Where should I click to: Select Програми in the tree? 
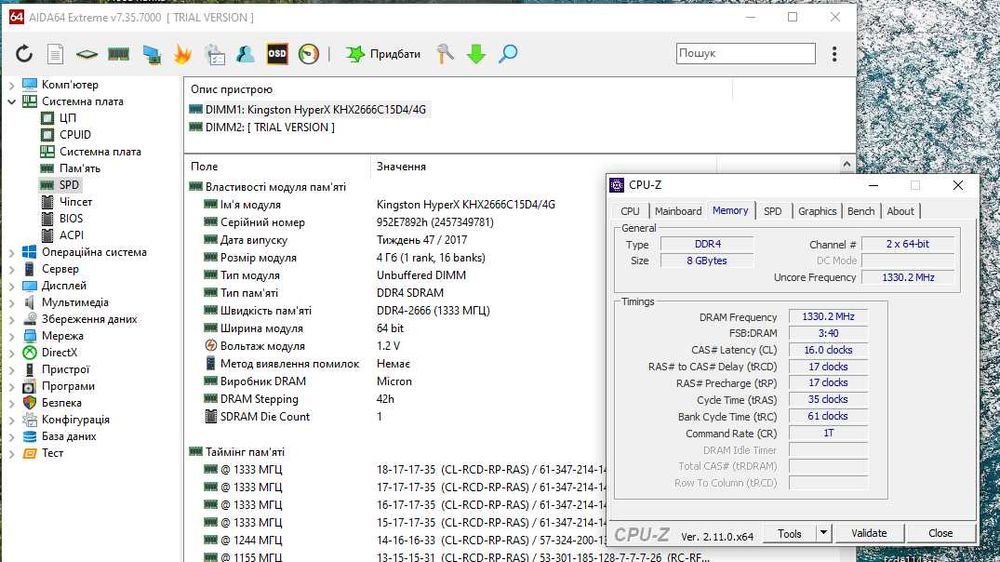68,386
